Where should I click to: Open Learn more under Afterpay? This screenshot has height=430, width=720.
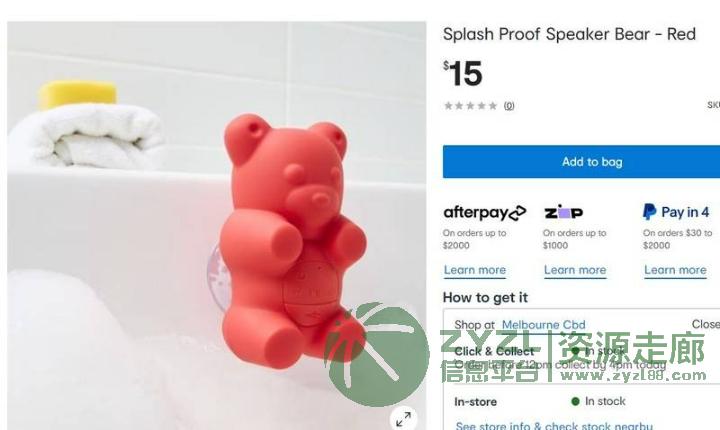(475, 270)
